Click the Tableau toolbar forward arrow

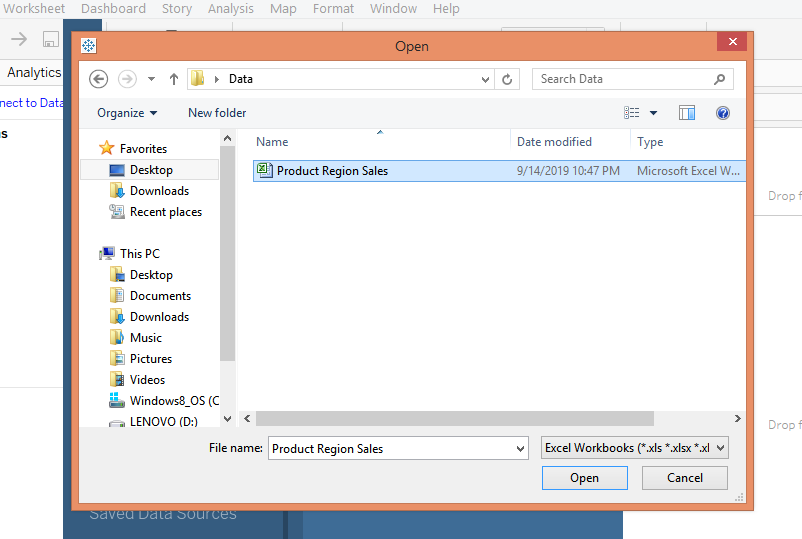pyautogui.click(x=19, y=39)
